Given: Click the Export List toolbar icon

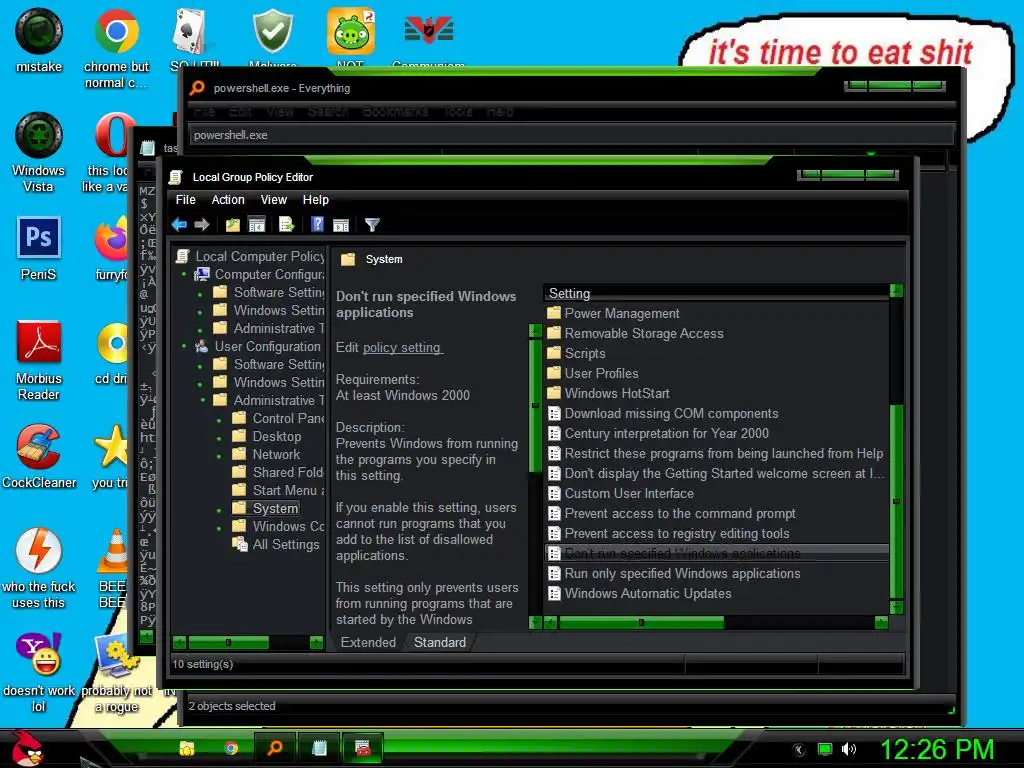Looking at the screenshot, I should pos(287,225).
